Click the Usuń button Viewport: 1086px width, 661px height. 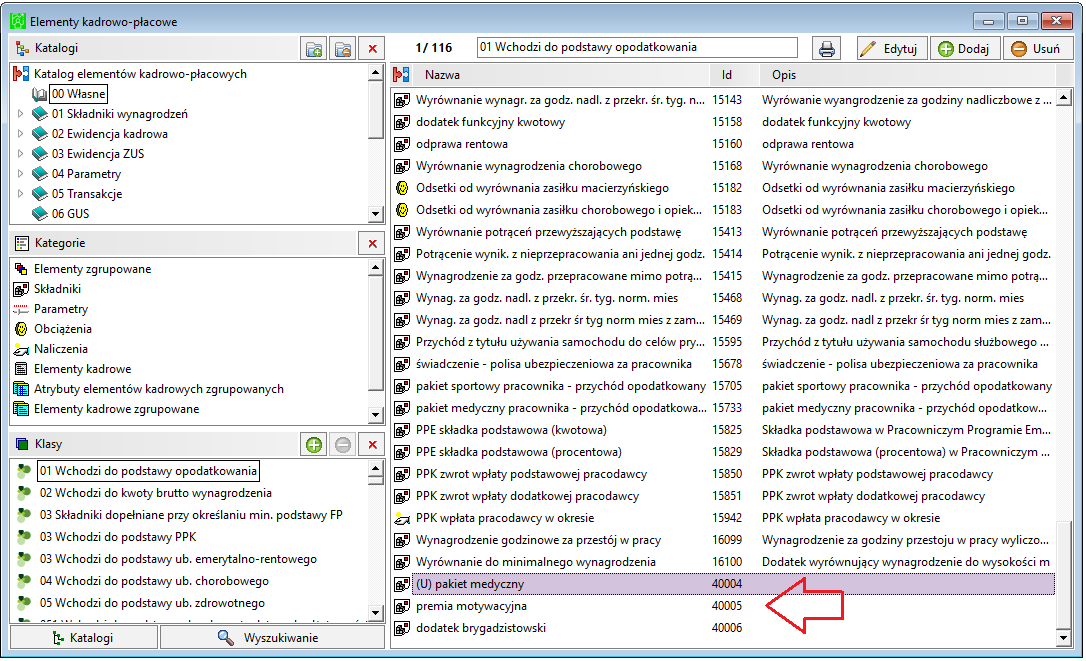(1038, 49)
